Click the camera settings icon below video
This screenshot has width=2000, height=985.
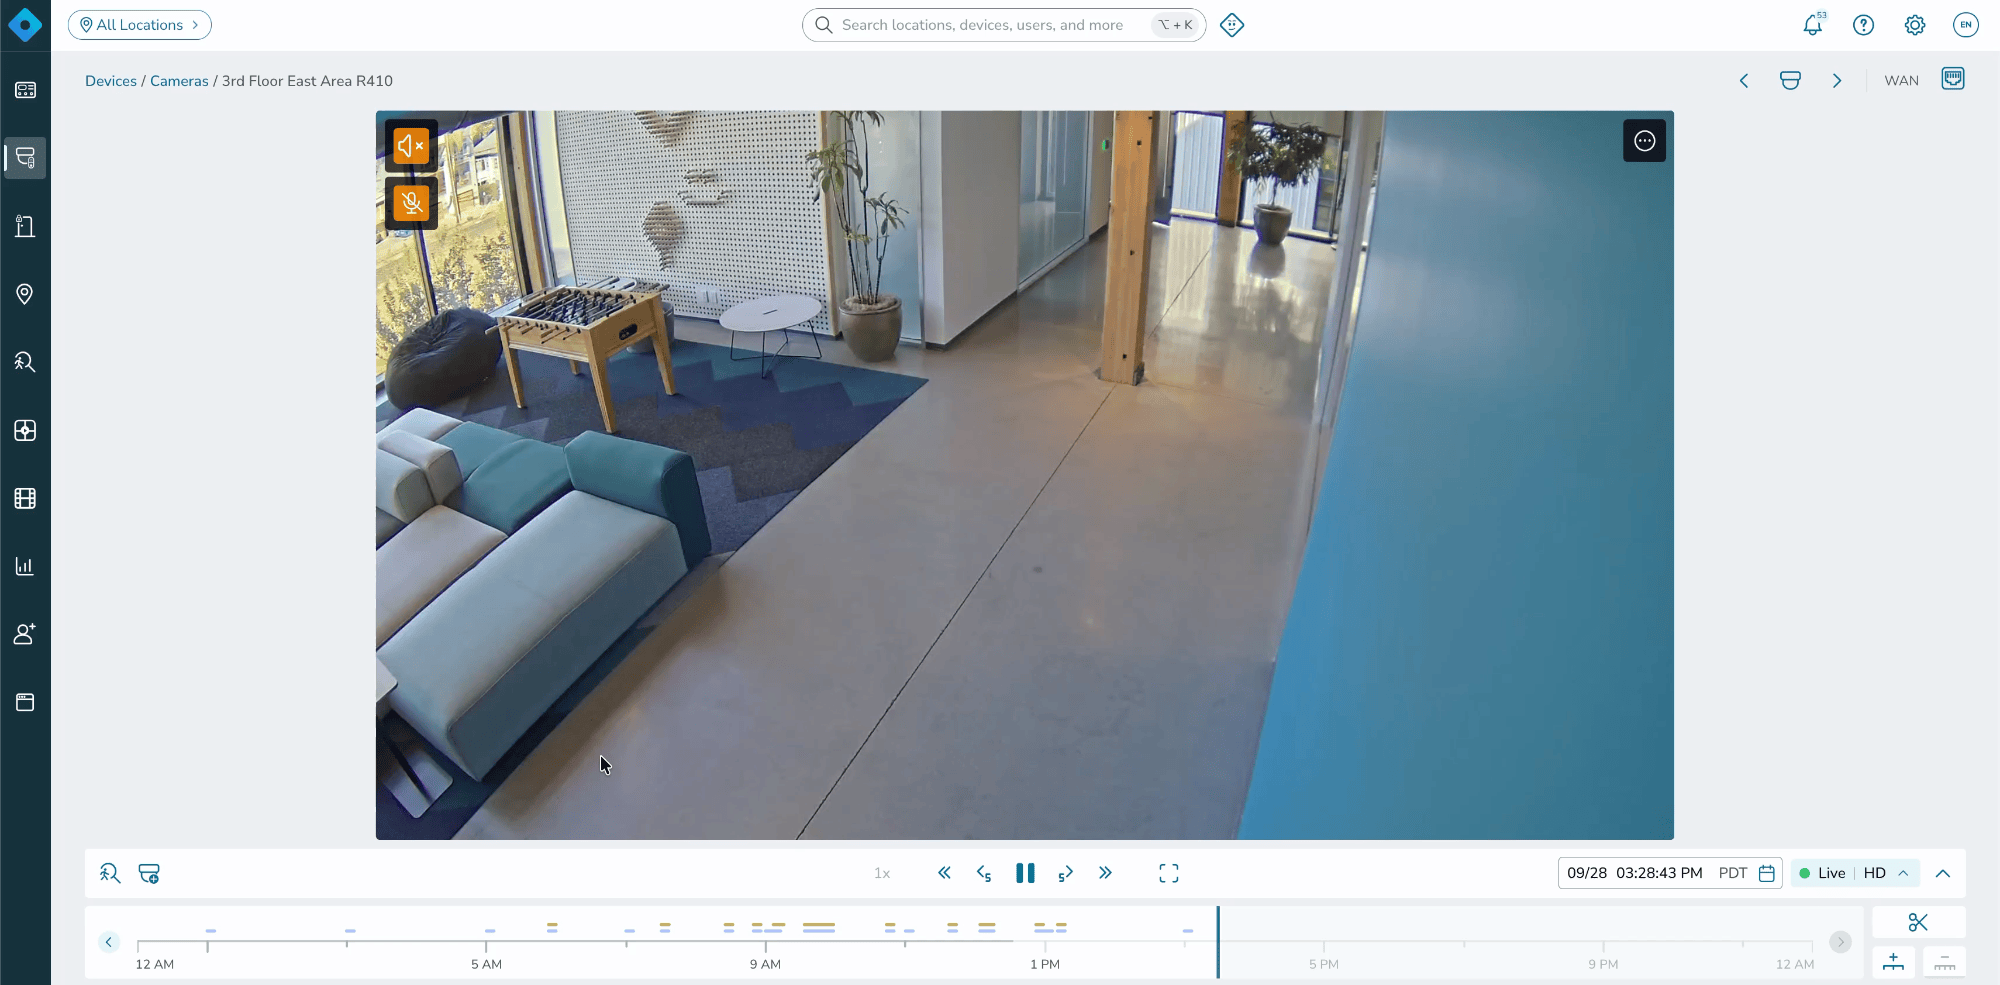point(149,873)
